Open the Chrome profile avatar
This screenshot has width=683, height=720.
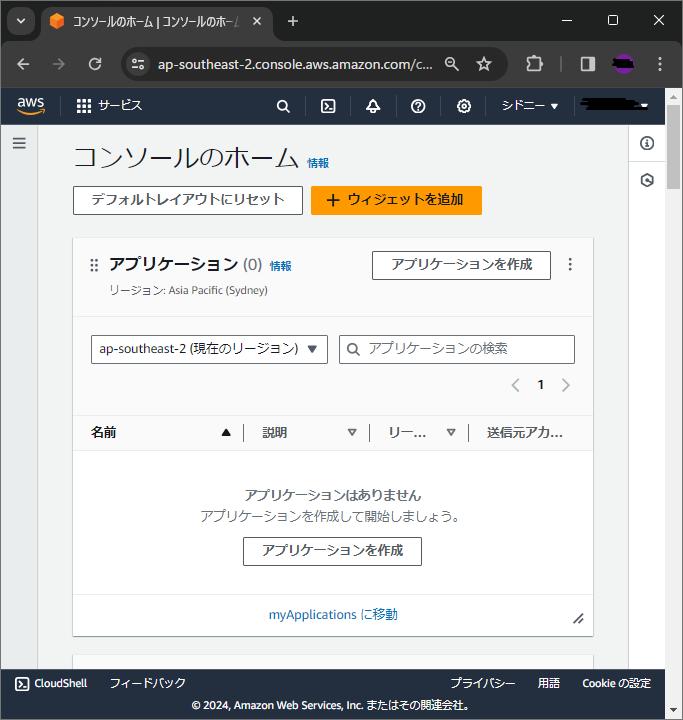point(624,64)
